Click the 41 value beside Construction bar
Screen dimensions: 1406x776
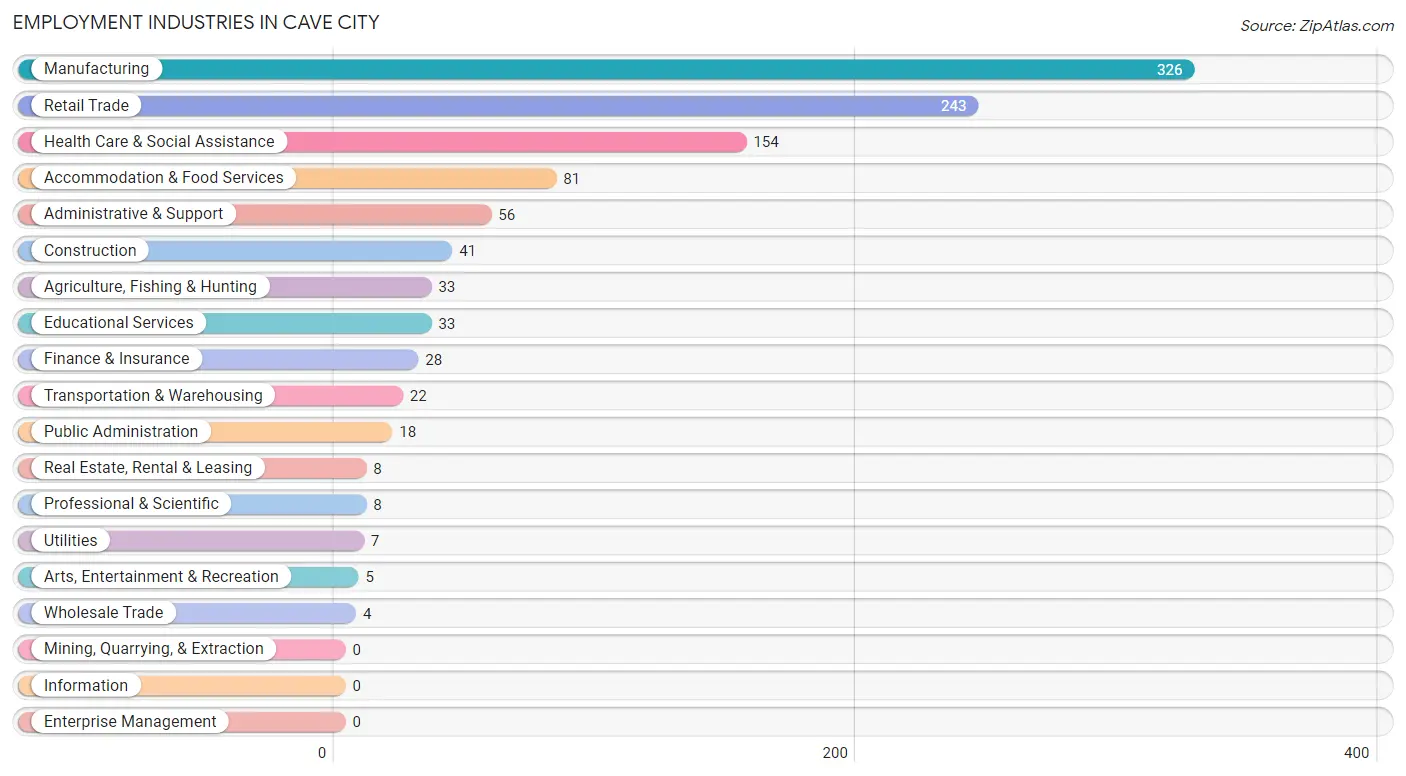point(467,251)
